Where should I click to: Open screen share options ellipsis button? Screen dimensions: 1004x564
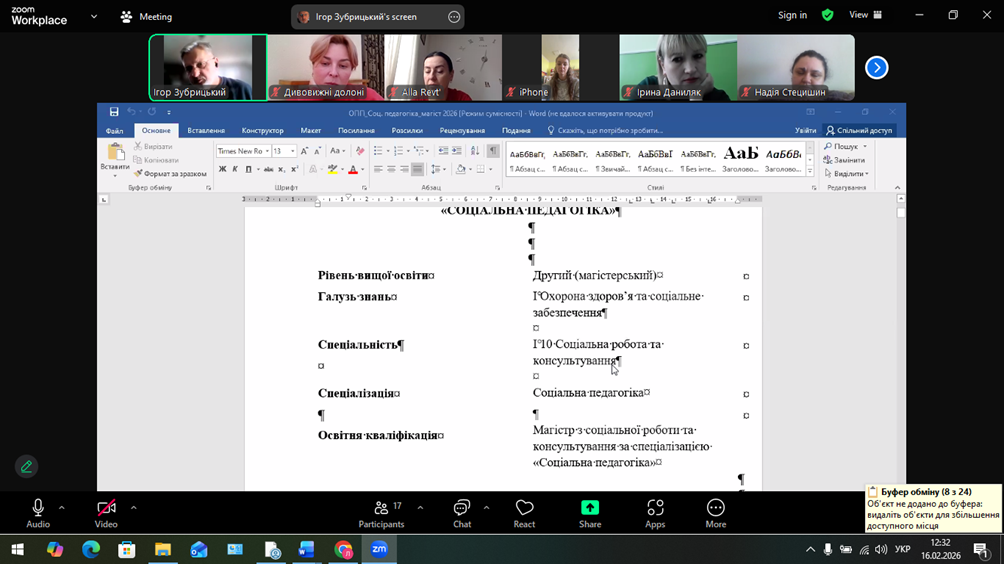coord(454,17)
